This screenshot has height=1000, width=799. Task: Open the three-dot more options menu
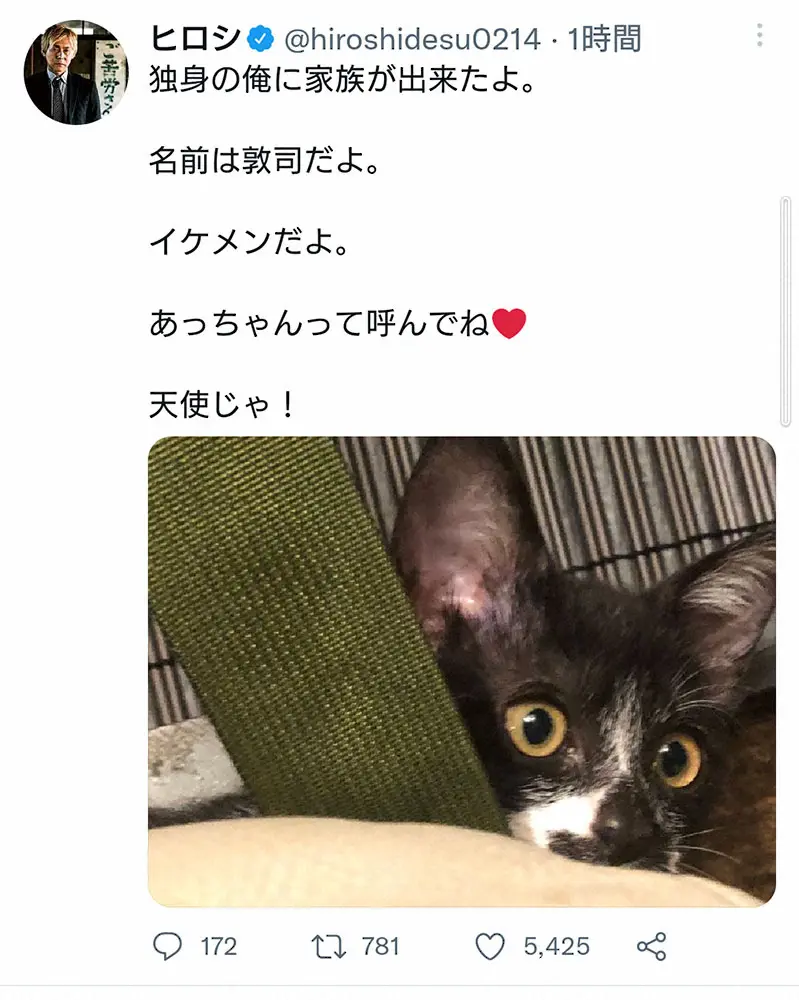click(x=759, y=35)
